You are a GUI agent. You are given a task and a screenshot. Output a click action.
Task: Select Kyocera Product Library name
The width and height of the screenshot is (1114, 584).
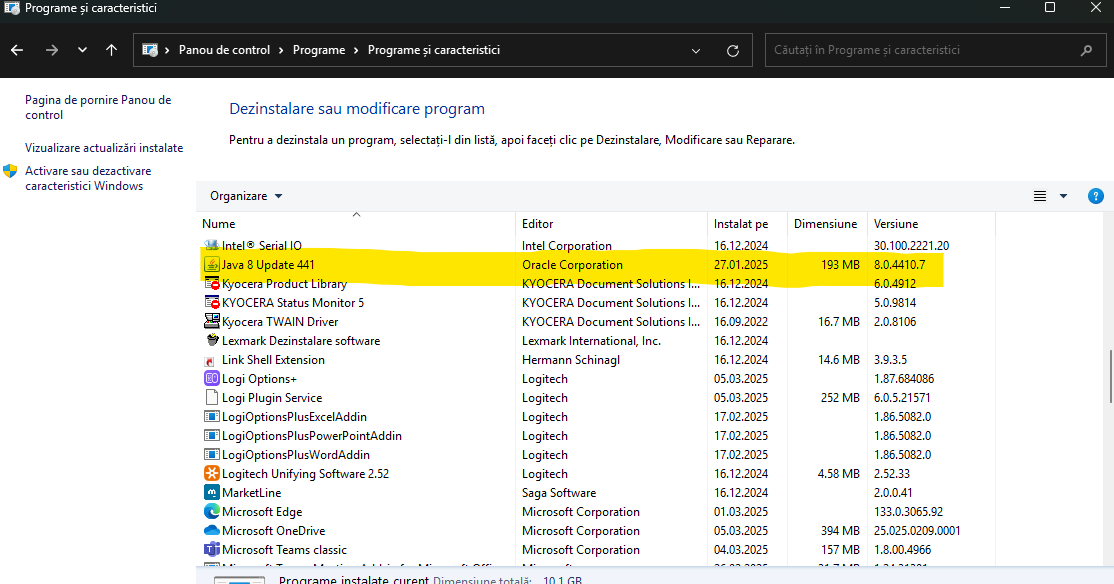[x=284, y=284]
